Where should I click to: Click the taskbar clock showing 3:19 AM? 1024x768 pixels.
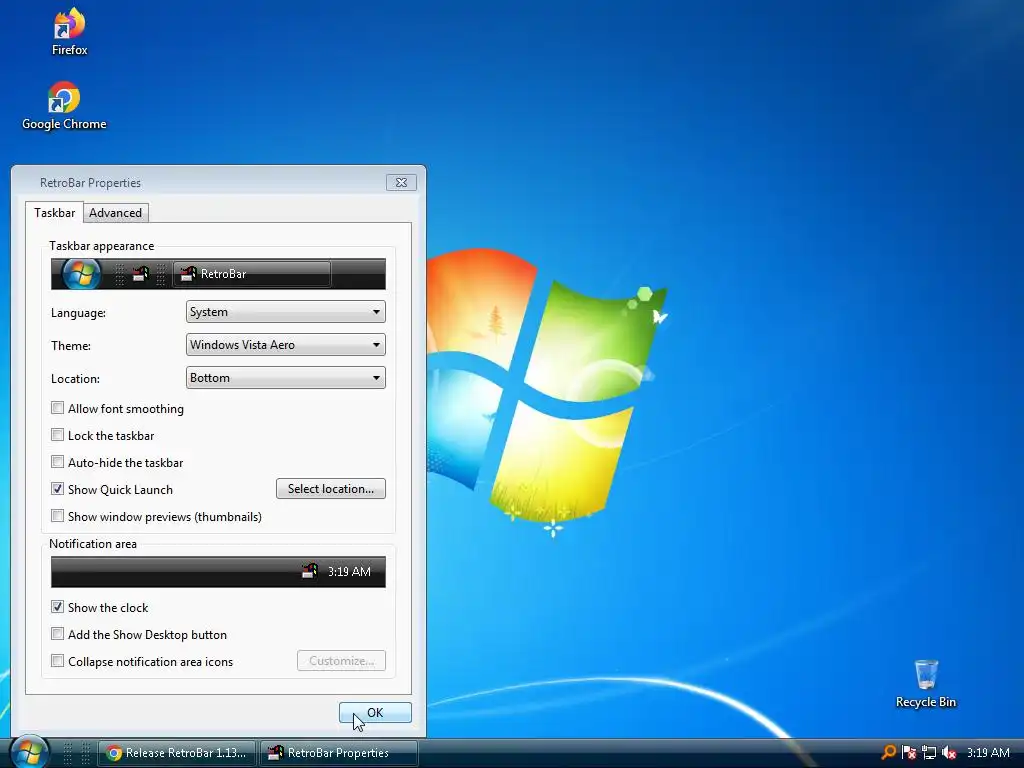[988, 752]
